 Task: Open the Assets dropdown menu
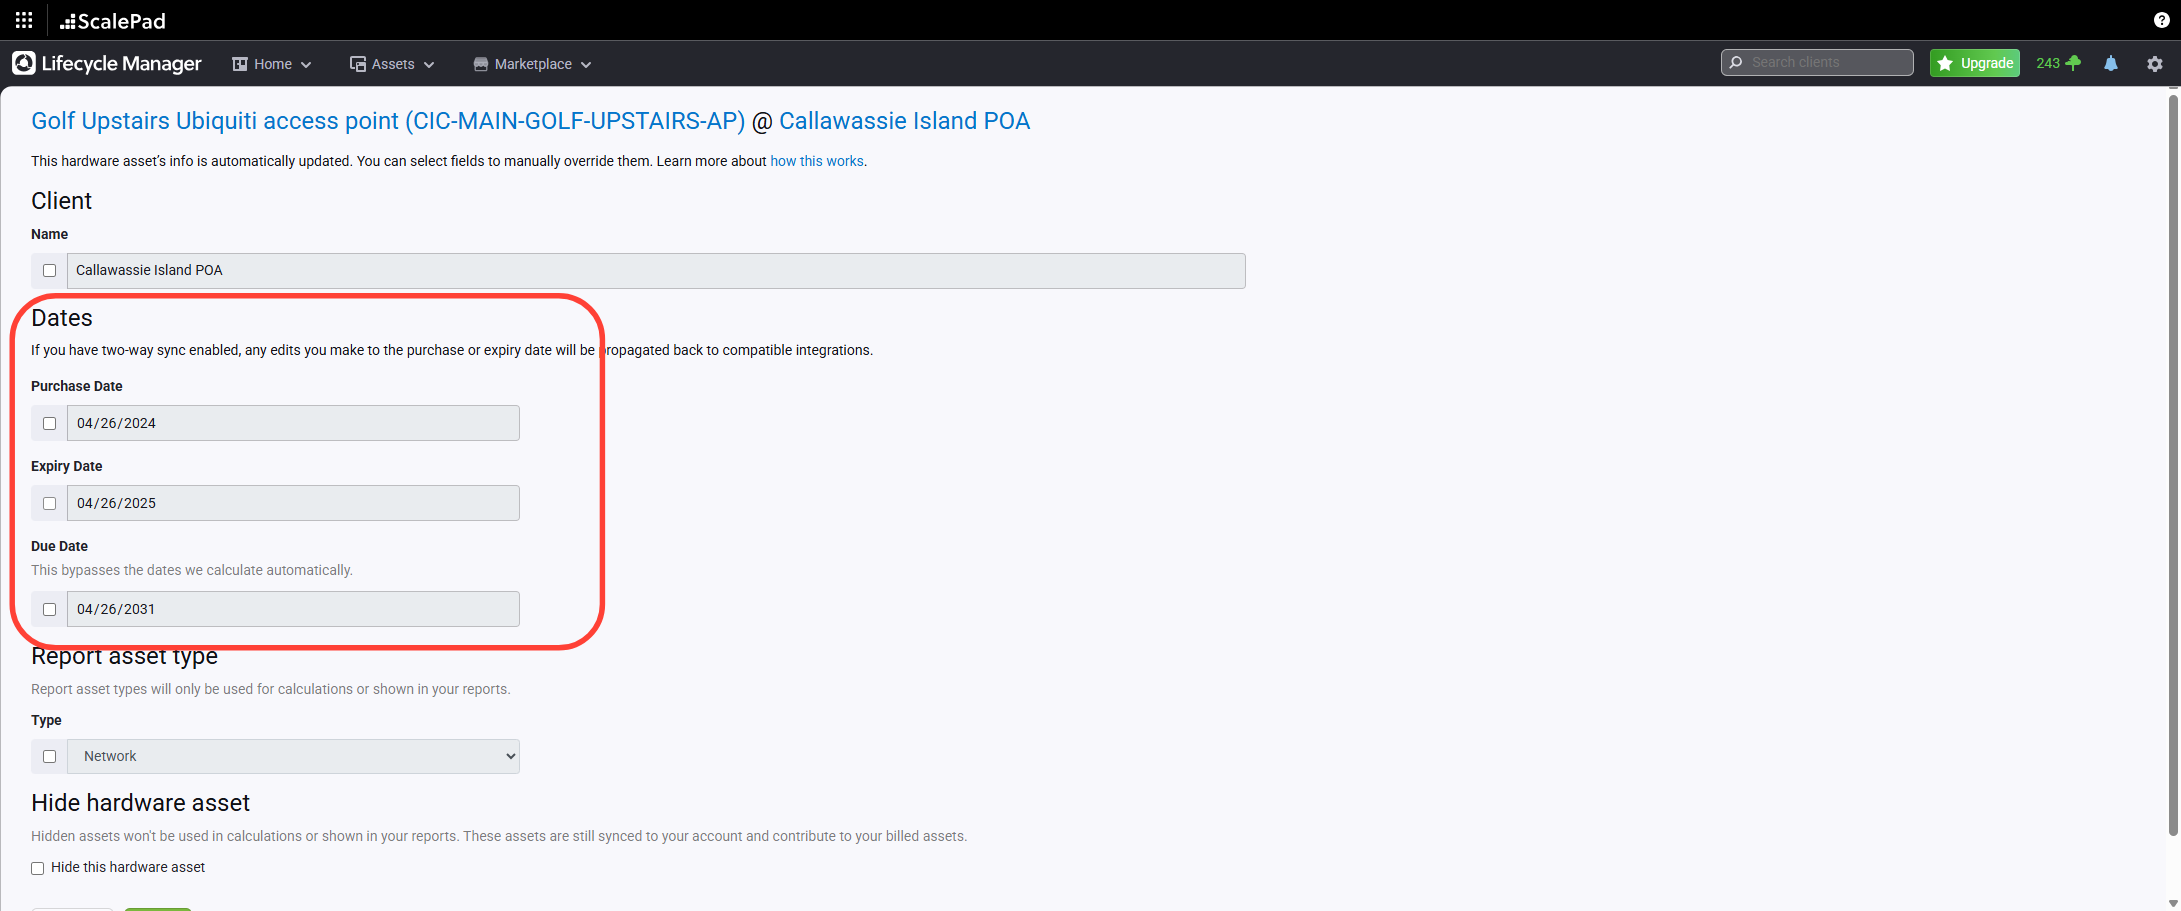(392, 64)
